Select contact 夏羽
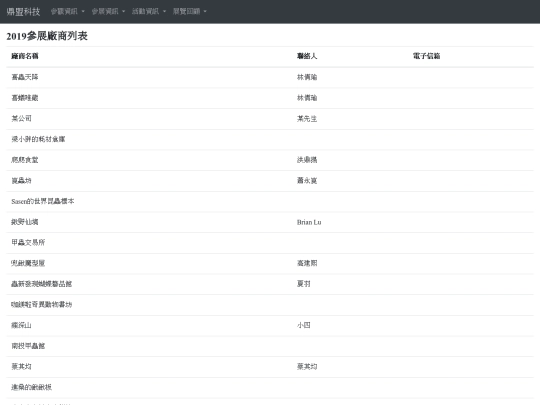 click(304, 284)
